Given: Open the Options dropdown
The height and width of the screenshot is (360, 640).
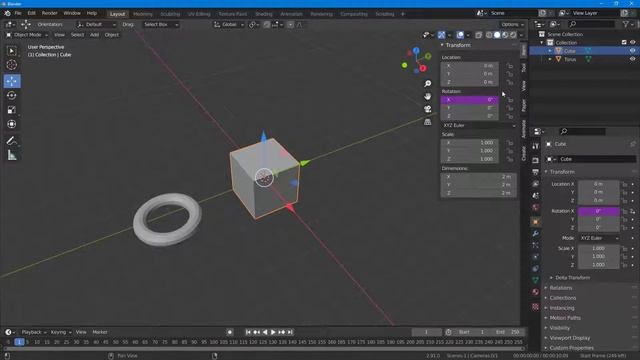Looking at the screenshot, I should pos(512,24).
